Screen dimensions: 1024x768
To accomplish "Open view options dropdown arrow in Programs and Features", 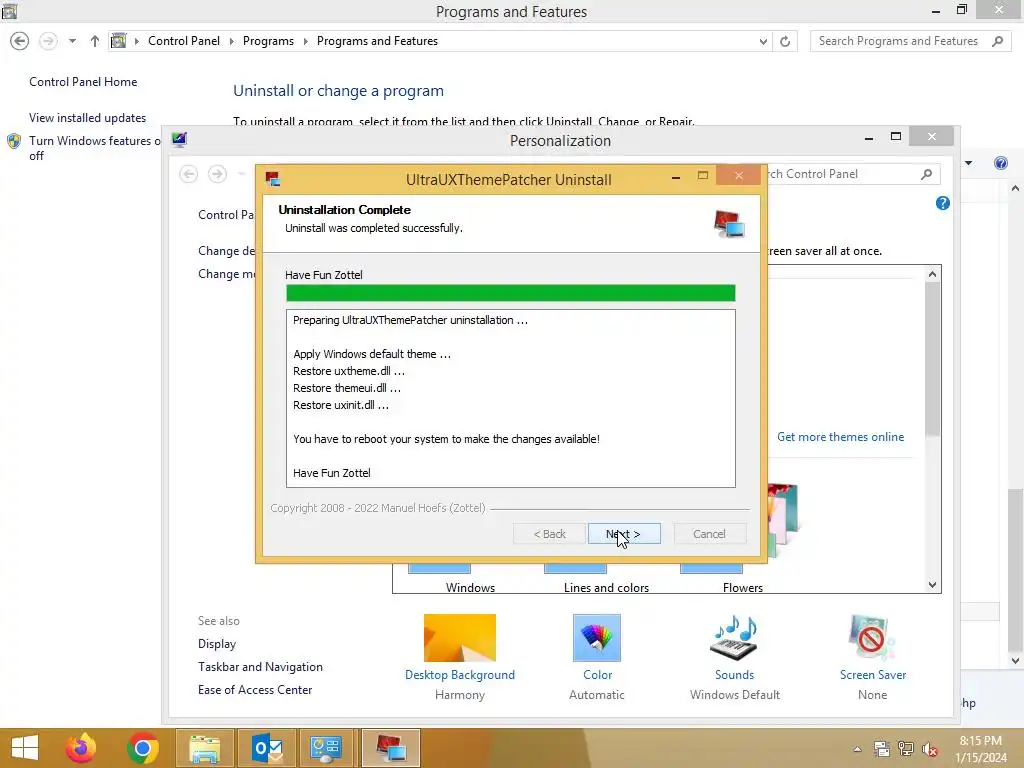I will pos(968,163).
